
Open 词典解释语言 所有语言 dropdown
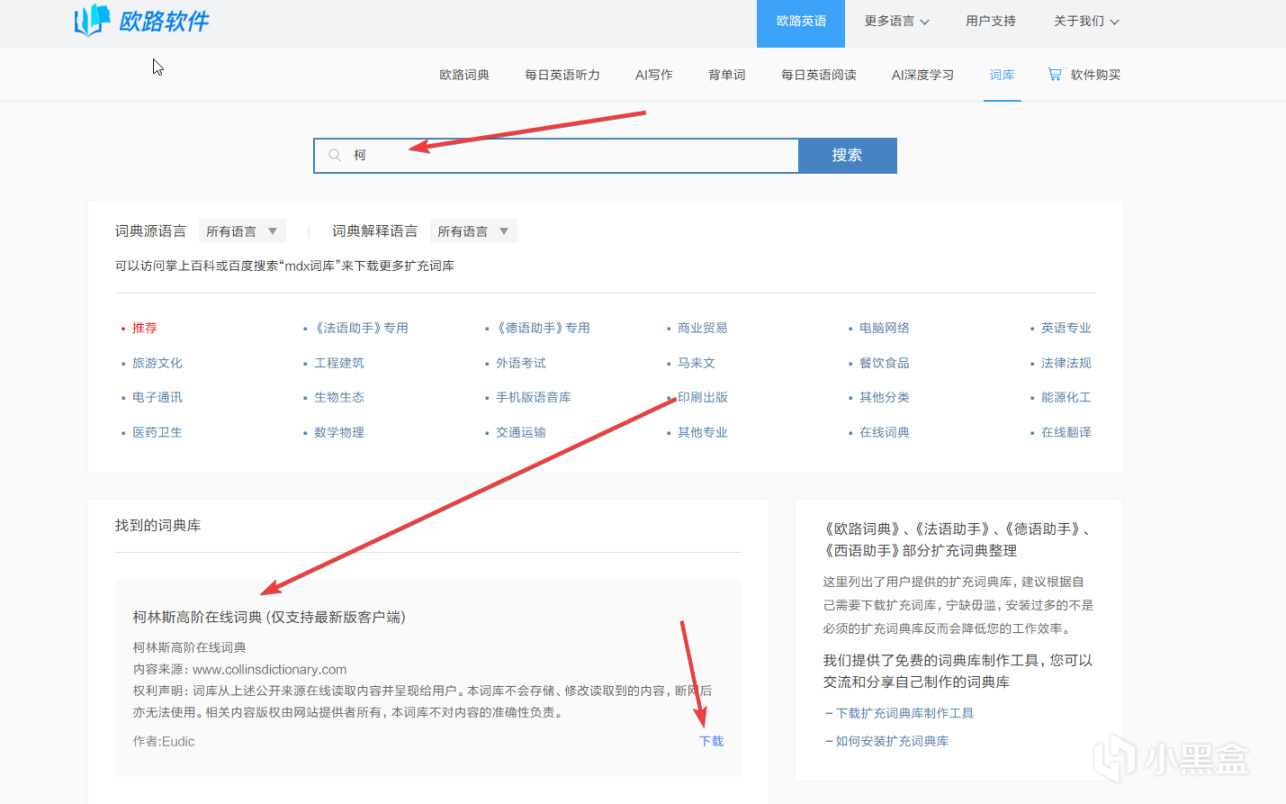pyautogui.click(x=474, y=231)
